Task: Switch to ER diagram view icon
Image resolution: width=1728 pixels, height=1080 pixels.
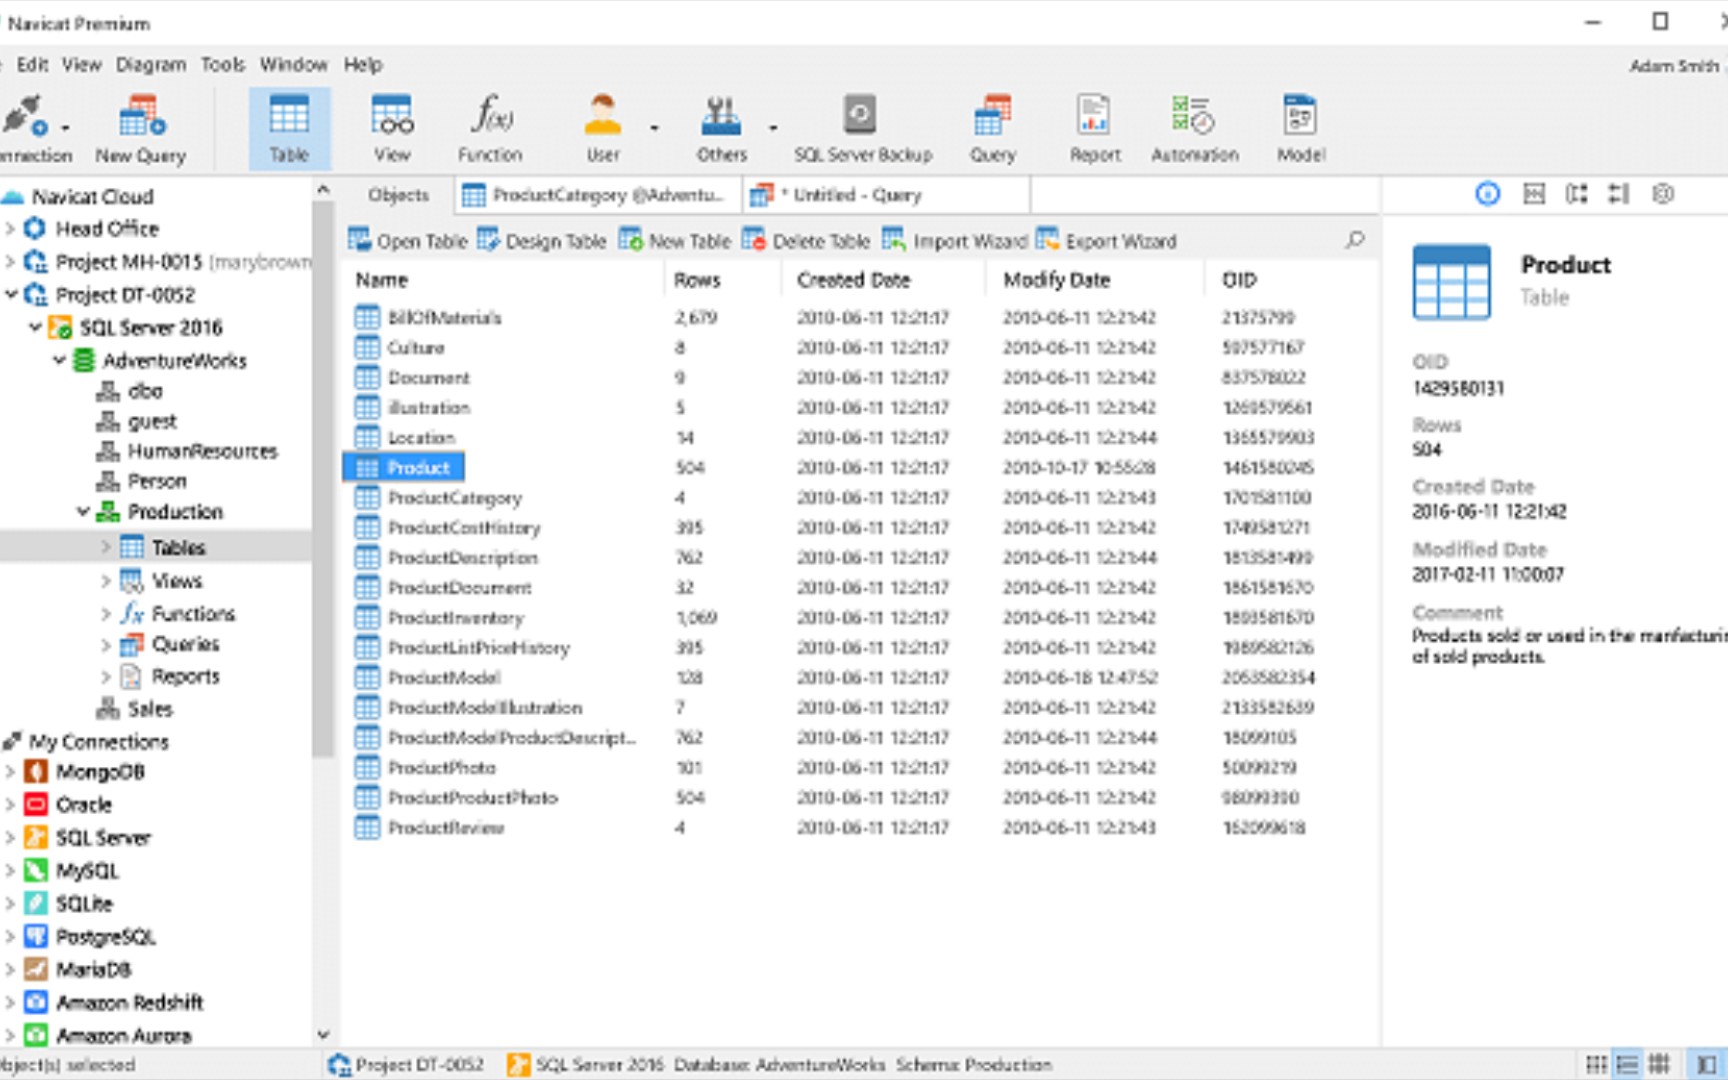Action: pyautogui.click(x=1659, y=1064)
